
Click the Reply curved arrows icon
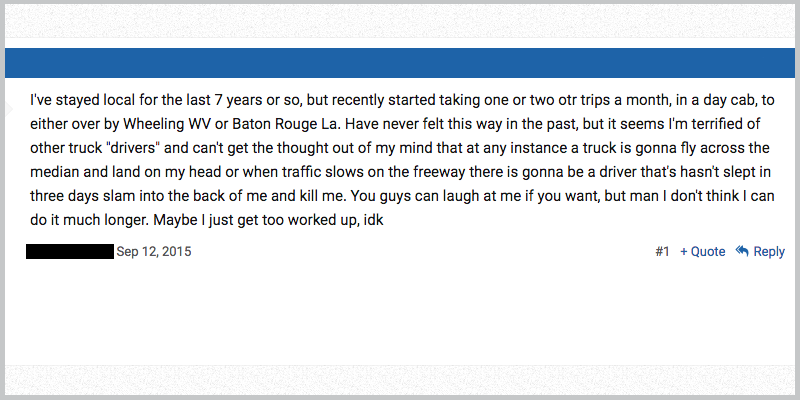point(742,251)
